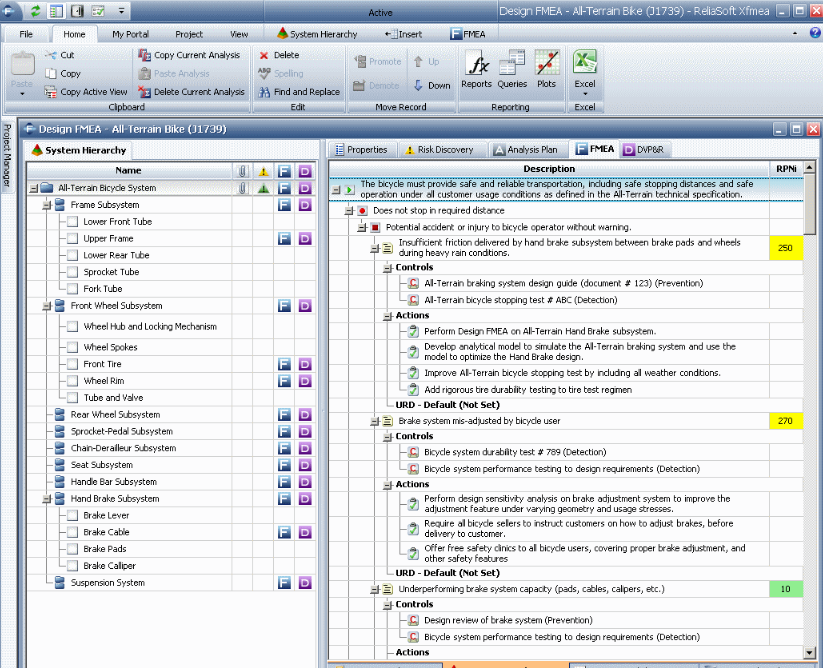The width and height of the screenshot is (823, 668).
Task: Open the Reports fx icon
Action: (x=476, y=66)
